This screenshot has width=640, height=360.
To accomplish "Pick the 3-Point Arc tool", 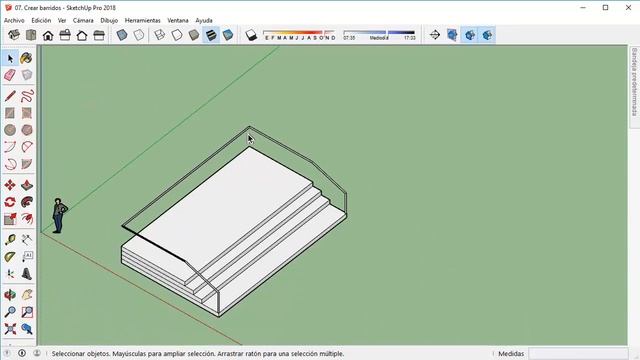I will [x=10, y=164].
